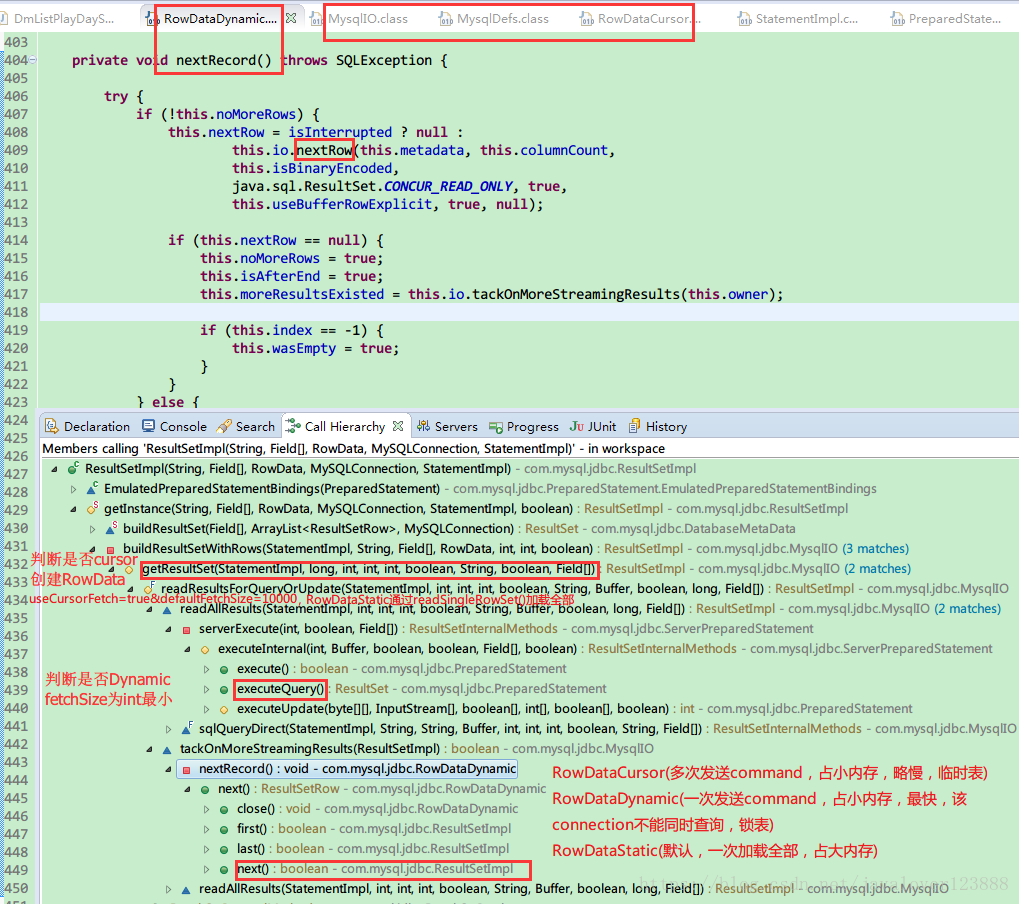Select the buildResultSetWithRows tree row
The height and width of the screenshot is (904, 1020).
point(515,549)
